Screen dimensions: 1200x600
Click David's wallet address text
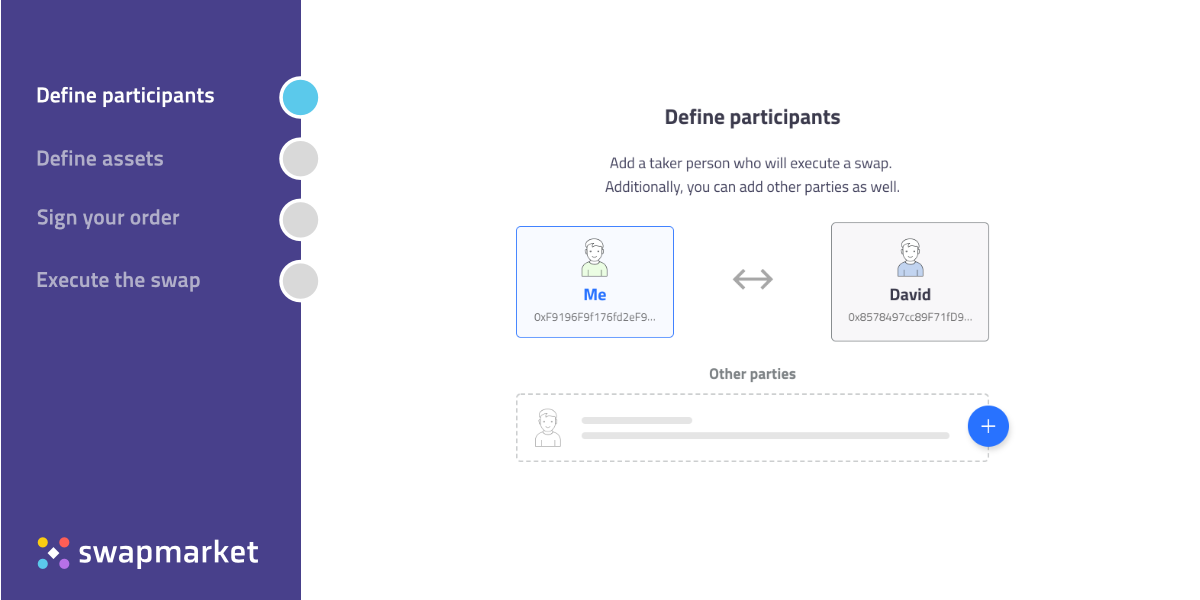tap(910, 317)
